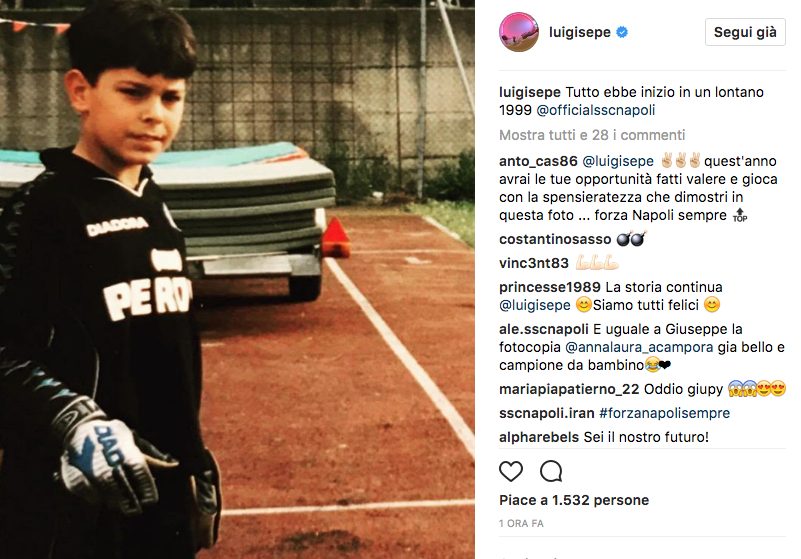Click the 1 ORA FA timestamp
Image resolution: width=801 pixels, height=559 pixels.
521,524
